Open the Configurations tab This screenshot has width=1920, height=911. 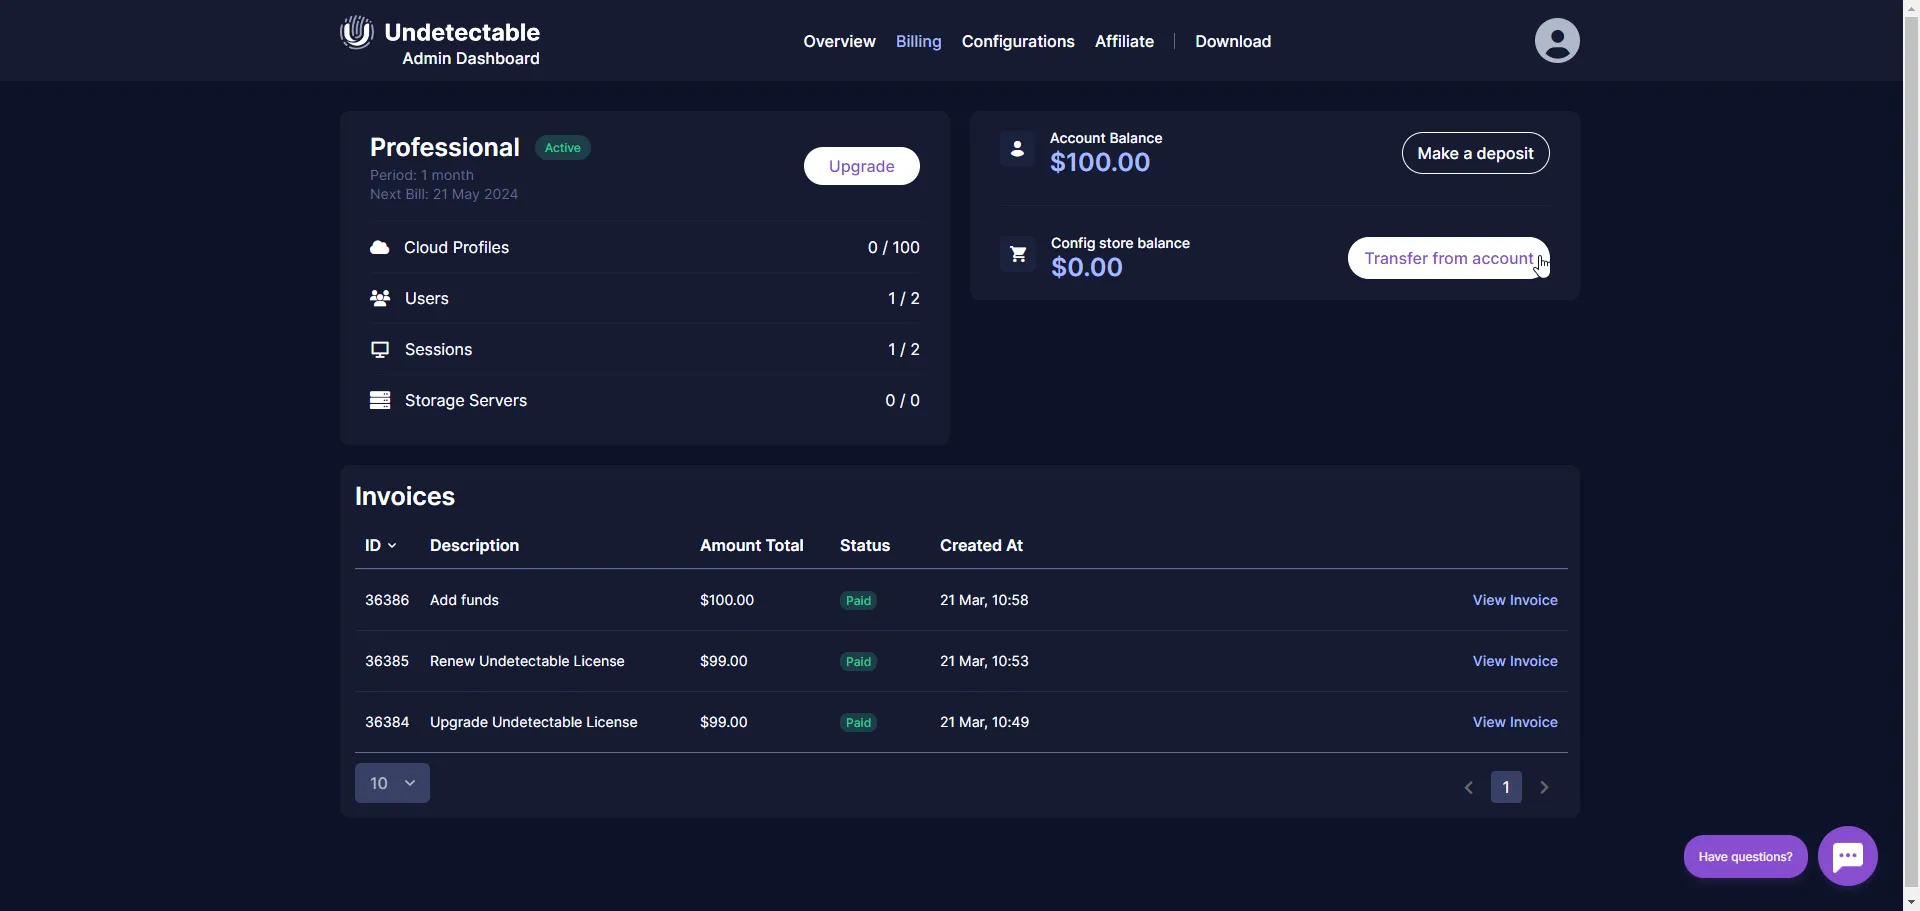(x=1018, y=41)
